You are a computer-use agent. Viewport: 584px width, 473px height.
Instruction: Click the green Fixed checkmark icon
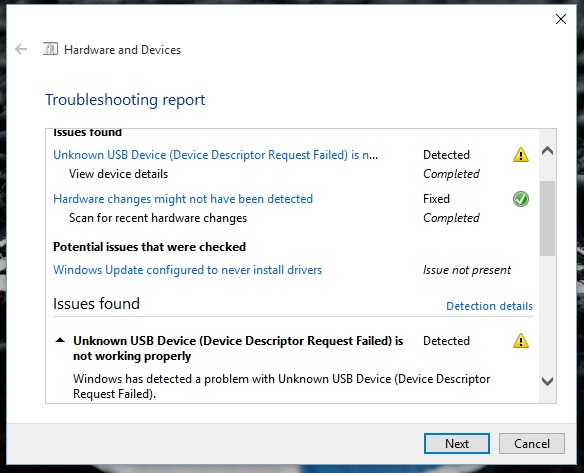(521, 199)
